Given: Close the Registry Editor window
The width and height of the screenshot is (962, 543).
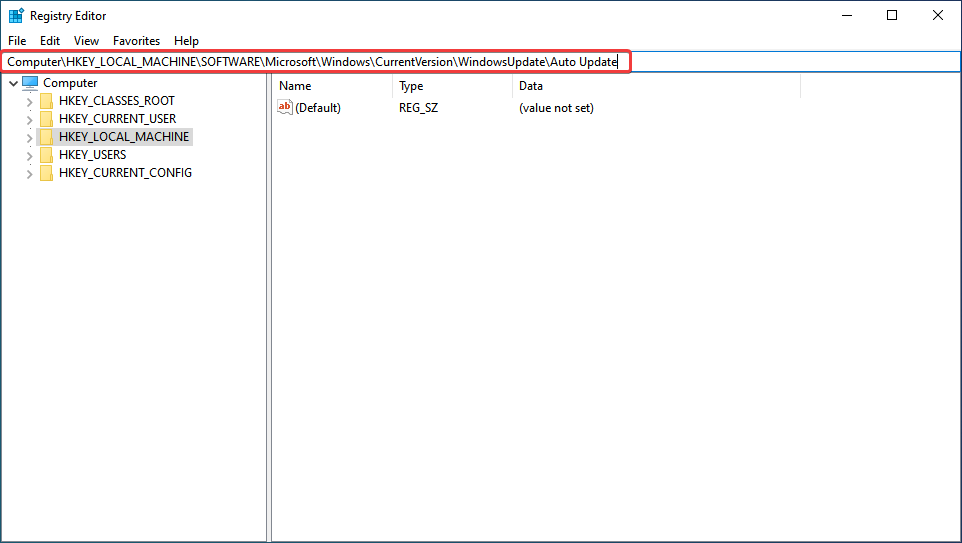Looking at the screenshot, I should click(937, 15).
